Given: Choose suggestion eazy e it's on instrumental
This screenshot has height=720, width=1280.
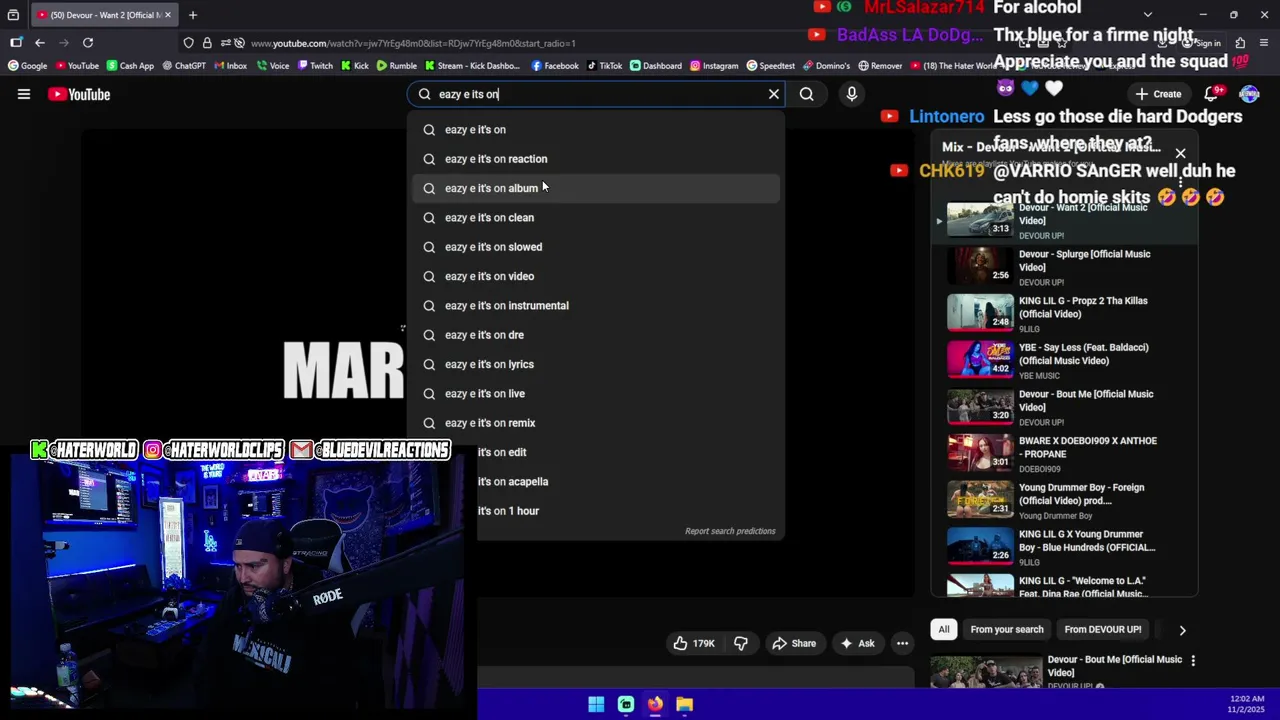Looking at the screenshot, I should click(x=596, y=306).
